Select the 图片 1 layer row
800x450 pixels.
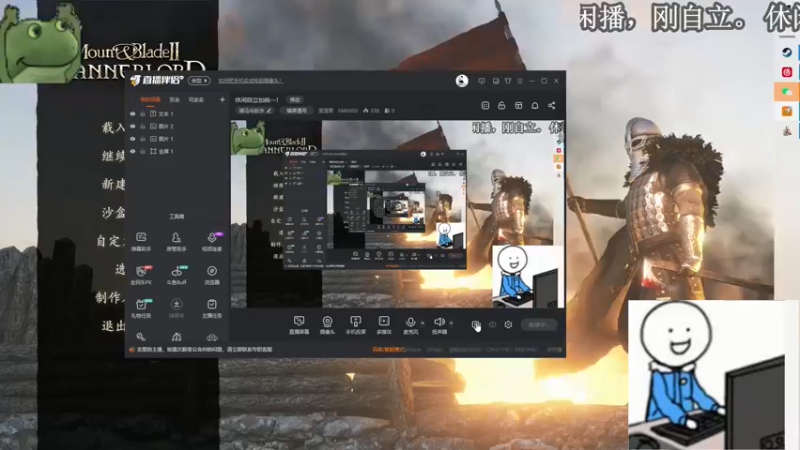click(177, 139)
